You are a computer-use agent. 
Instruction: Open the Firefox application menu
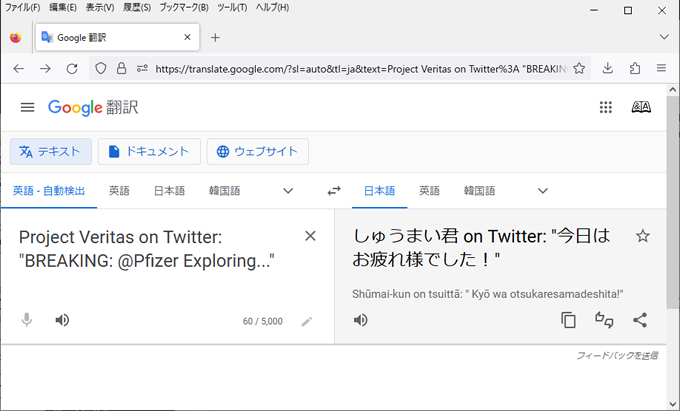pos(661,68)
